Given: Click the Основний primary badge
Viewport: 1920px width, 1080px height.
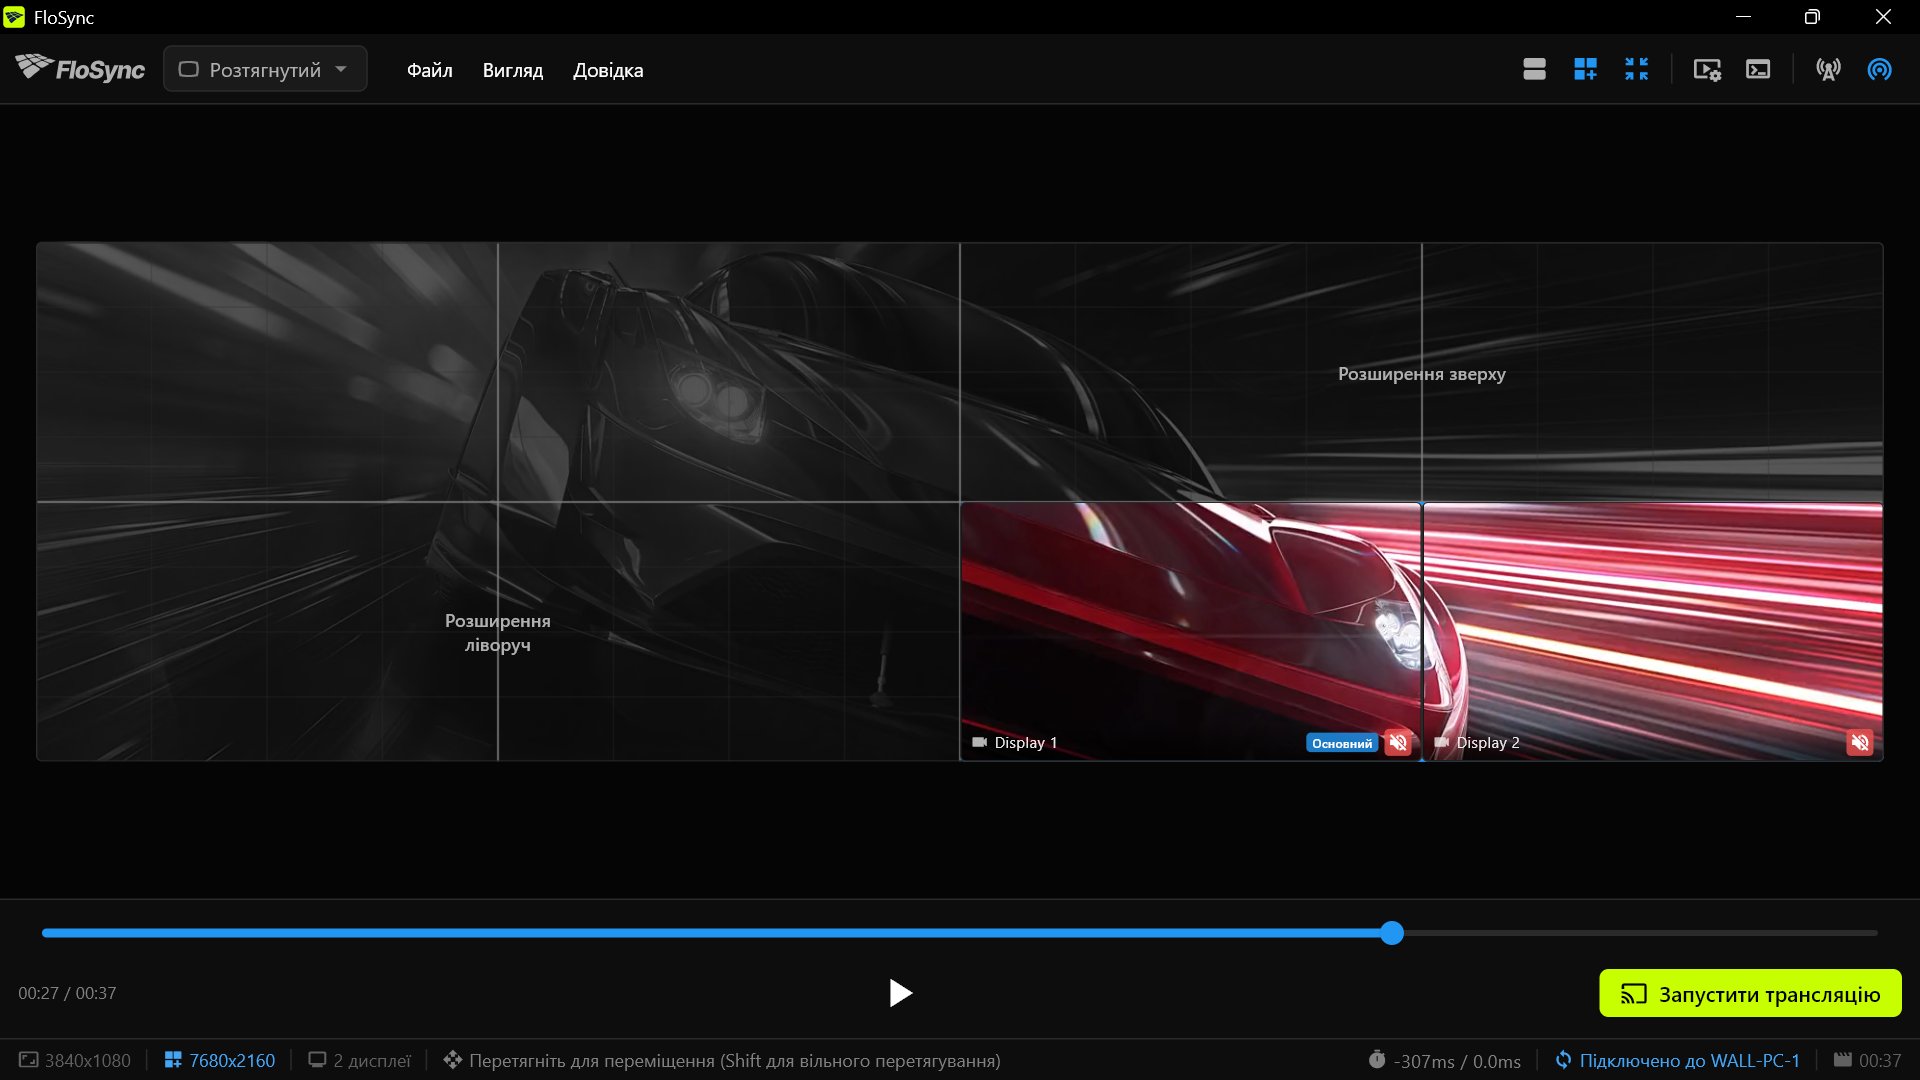Looking at the screenshot, I should (x=1342, y=743).
